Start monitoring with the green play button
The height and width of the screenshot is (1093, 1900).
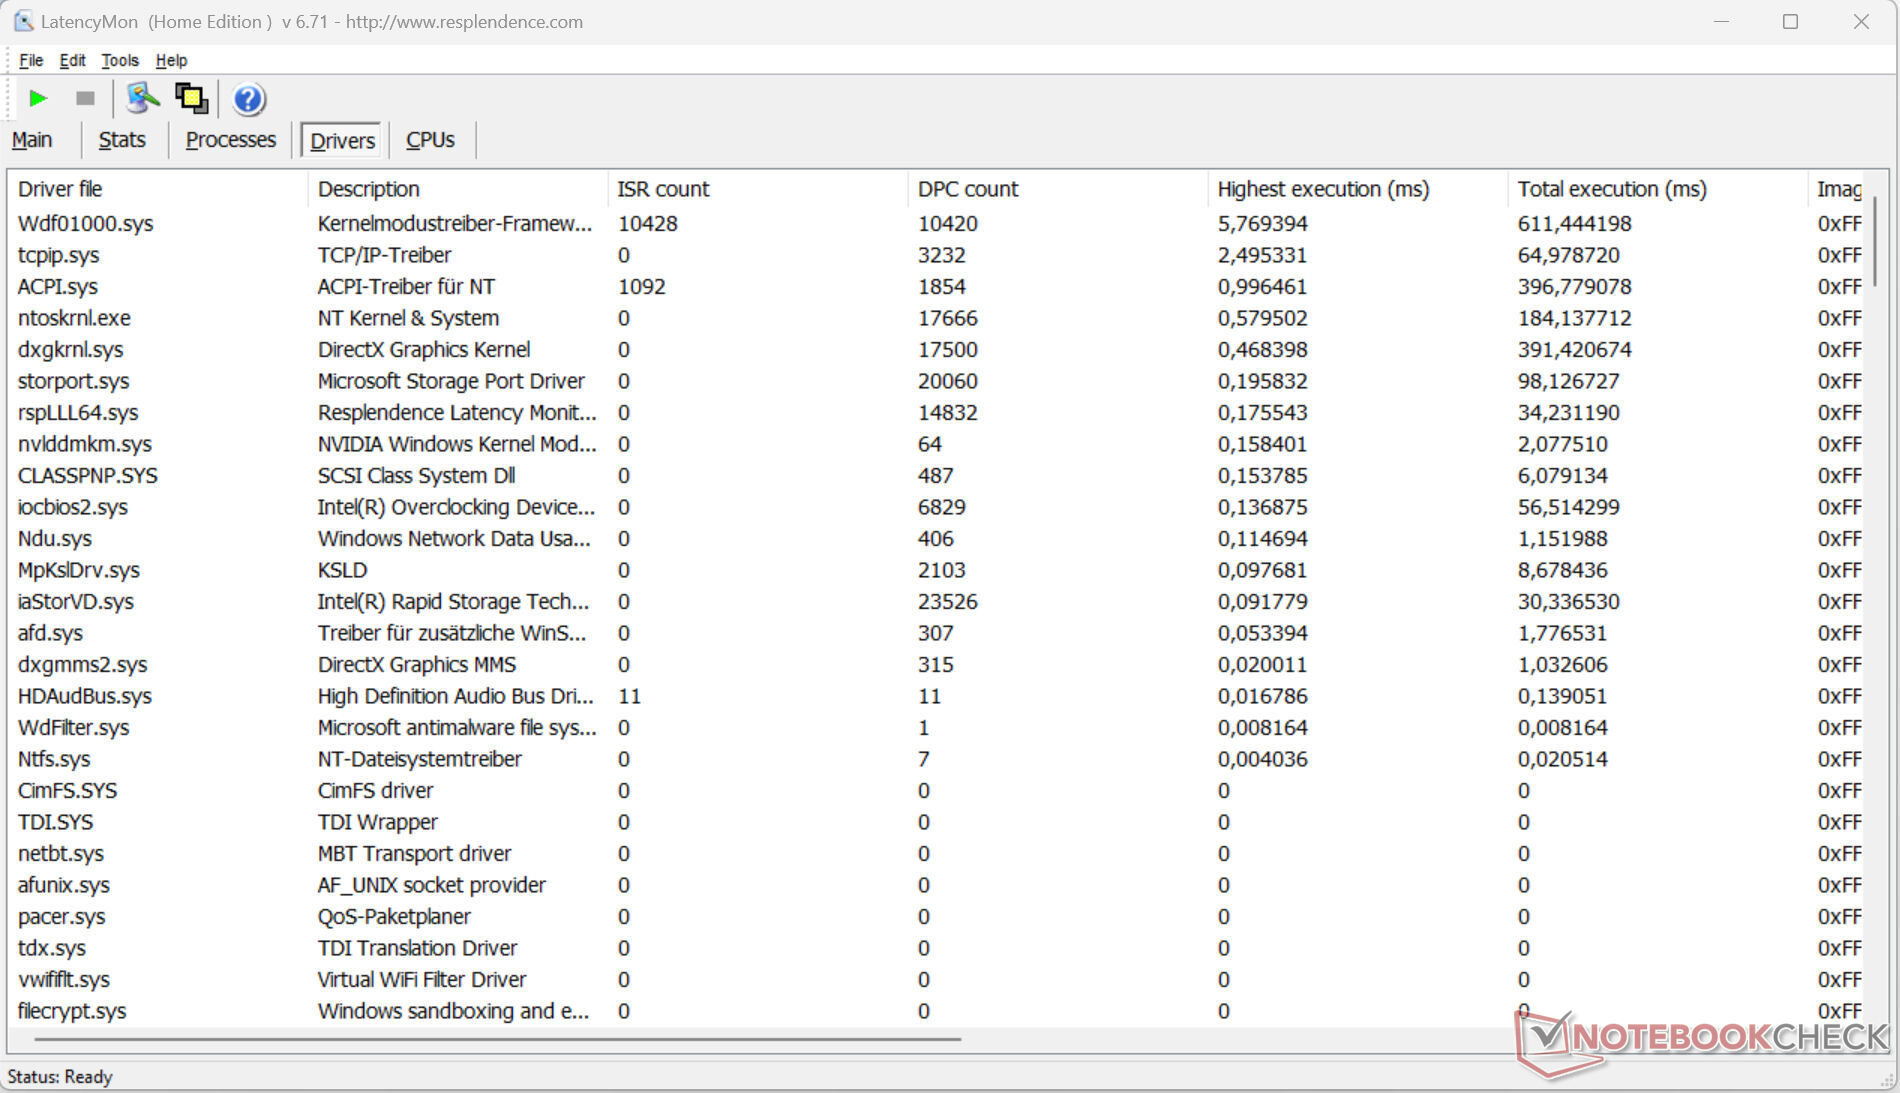[x=38, y=98]
